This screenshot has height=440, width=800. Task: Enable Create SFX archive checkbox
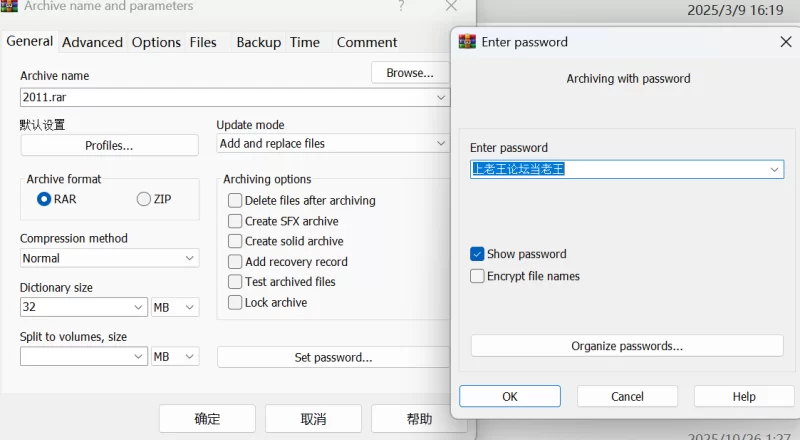pyautogui.click(x=235, y=221)
